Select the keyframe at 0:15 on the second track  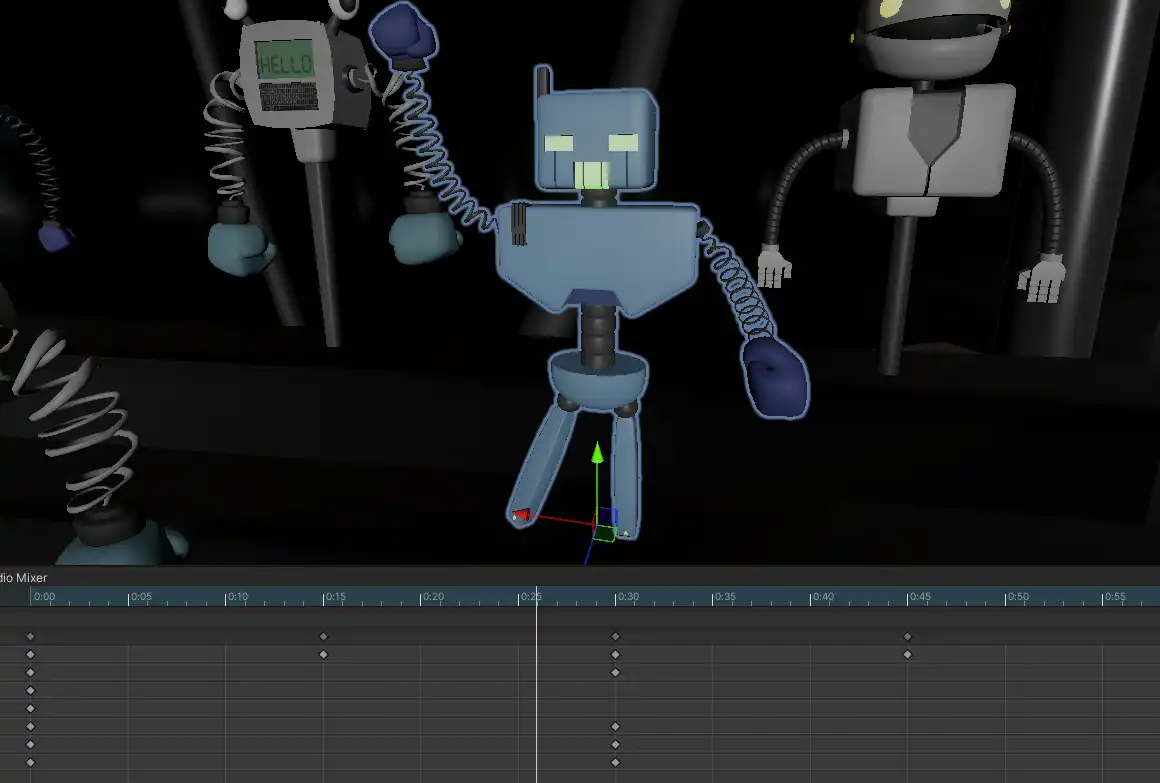coord(323,654)
